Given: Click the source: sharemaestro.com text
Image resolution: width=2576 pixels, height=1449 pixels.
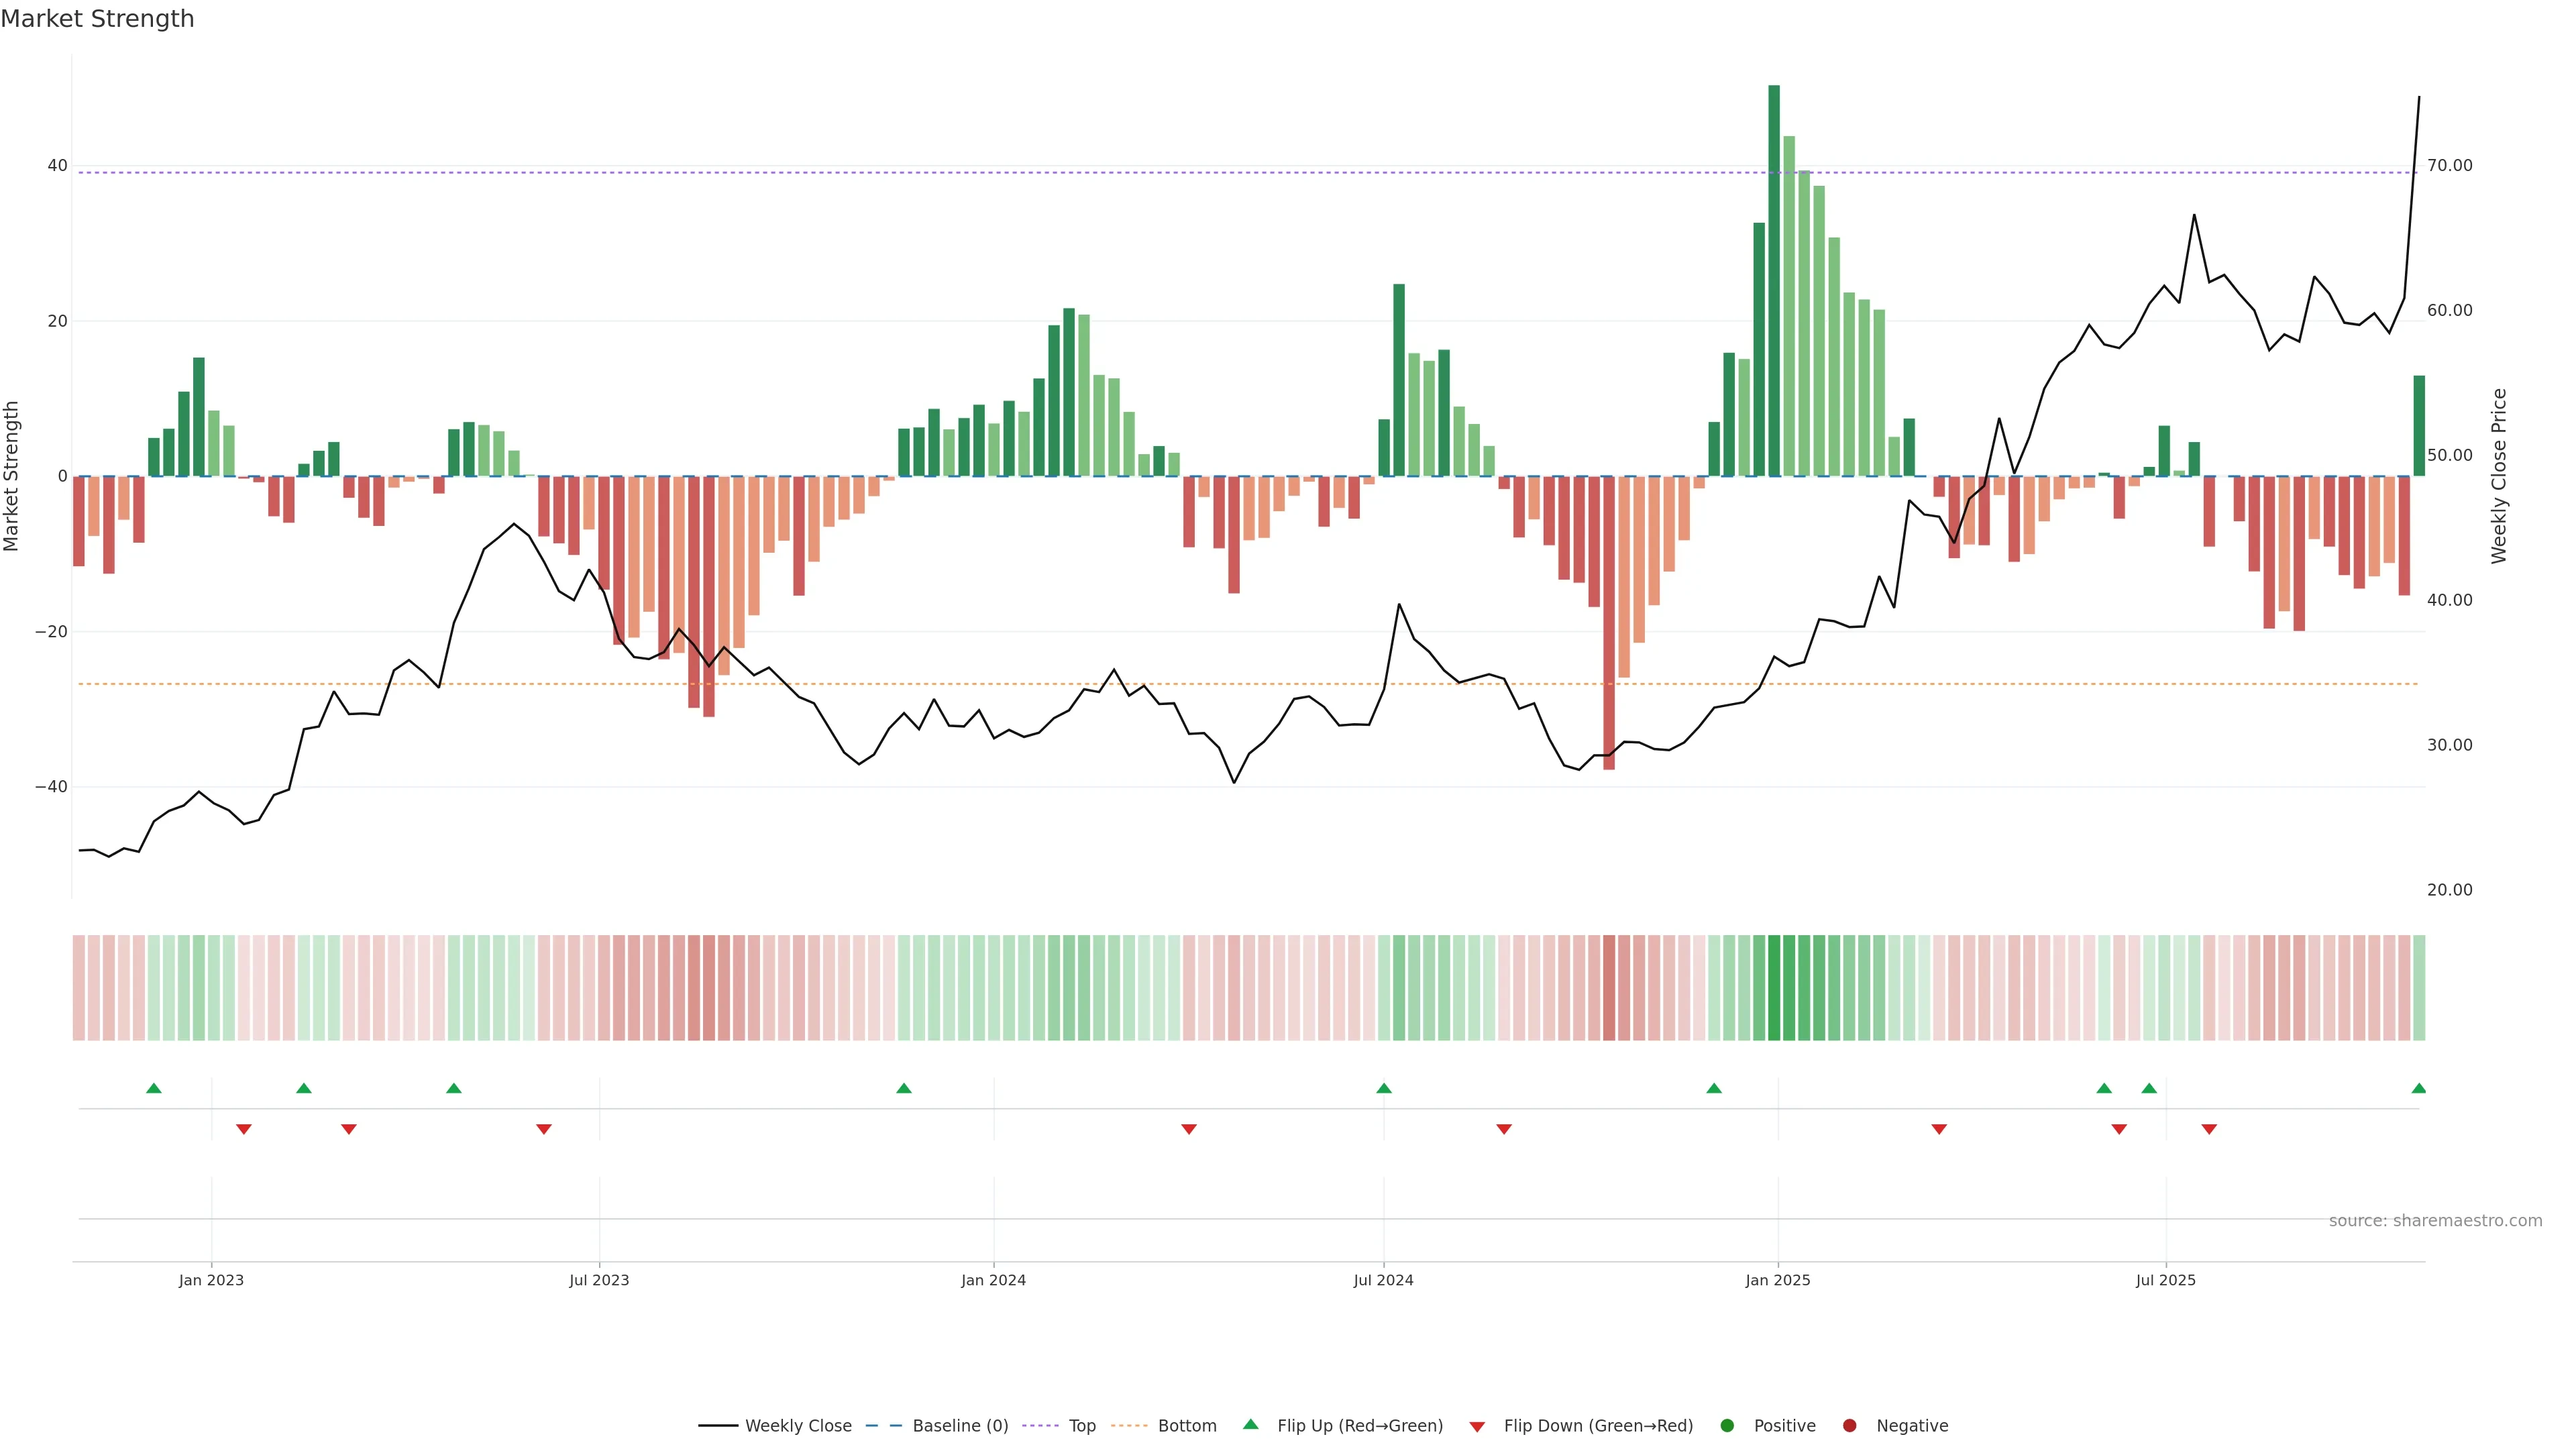Looking at the screenshot, I should coord(2435,1221).
